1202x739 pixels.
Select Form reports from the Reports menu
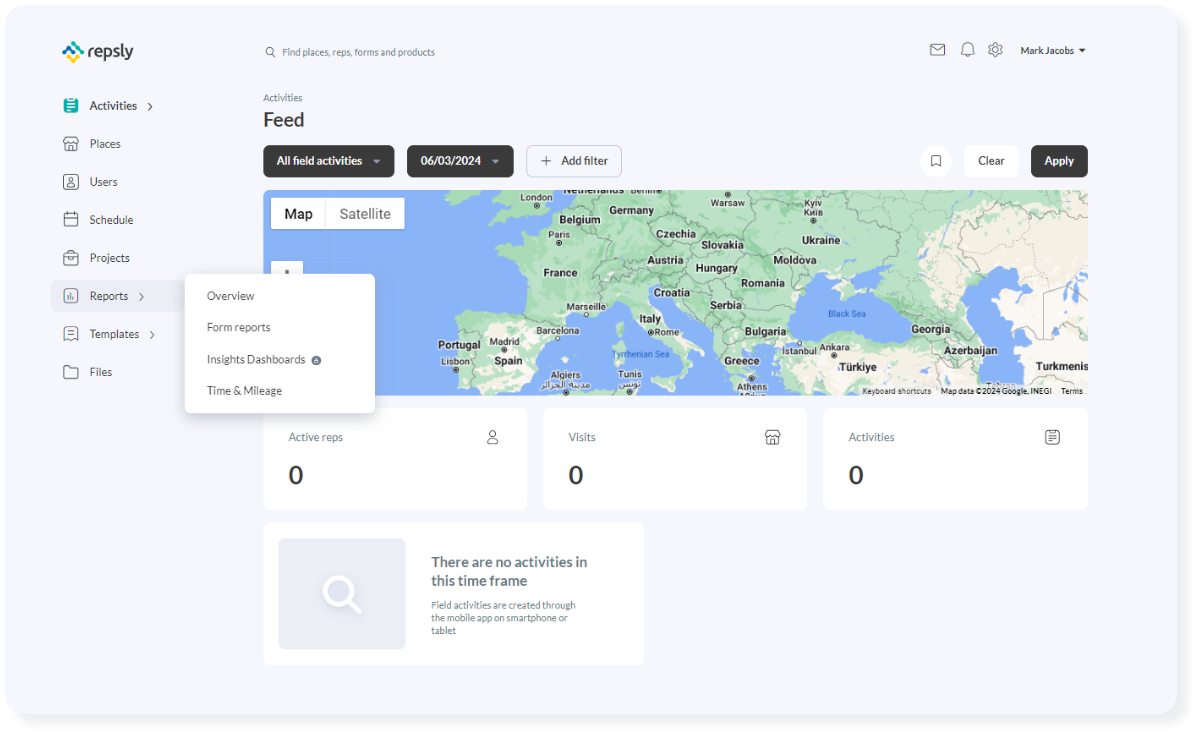pyautogui.click(x=237, y=327)
